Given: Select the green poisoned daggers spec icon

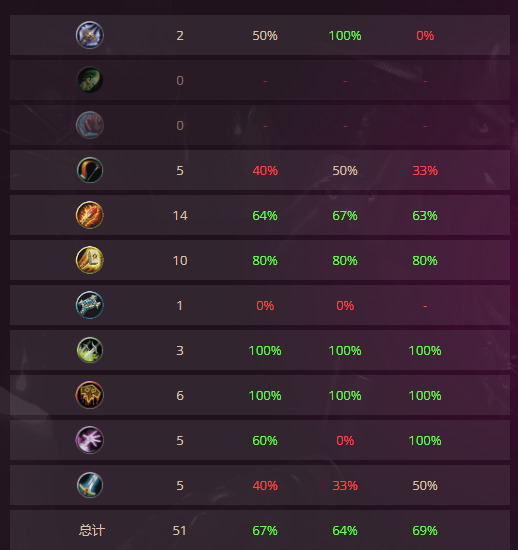Looking at the screenshot, I should tap(90, 350).
